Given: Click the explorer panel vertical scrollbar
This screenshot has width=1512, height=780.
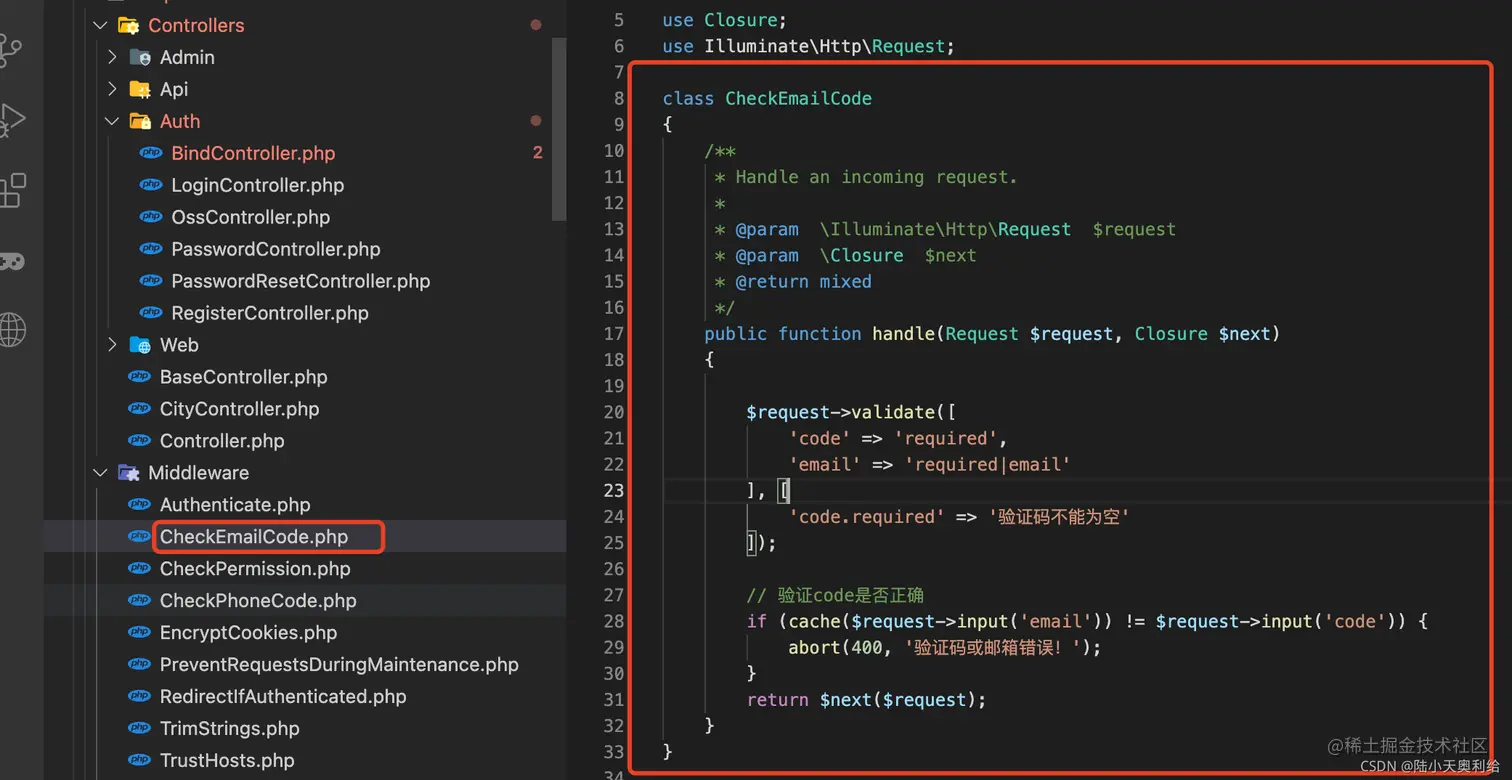Looking at the screenshot, I should pyautogui.click(x=559, y=128).
